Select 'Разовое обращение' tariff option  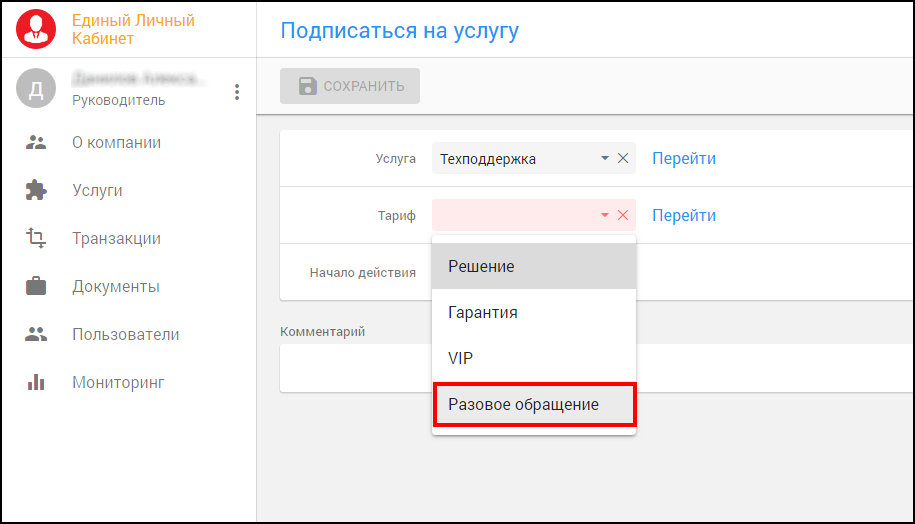(533, 405)
